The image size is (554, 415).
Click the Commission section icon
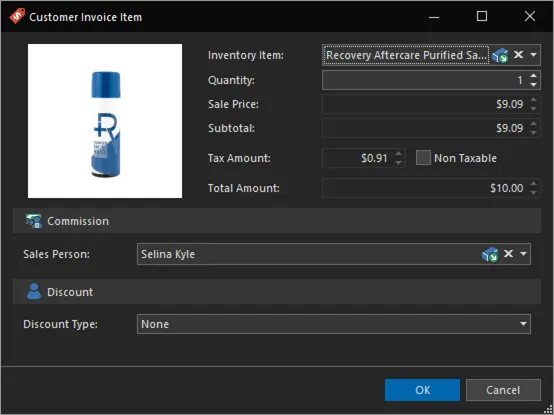pyautogui.click(x=34, y=221)
